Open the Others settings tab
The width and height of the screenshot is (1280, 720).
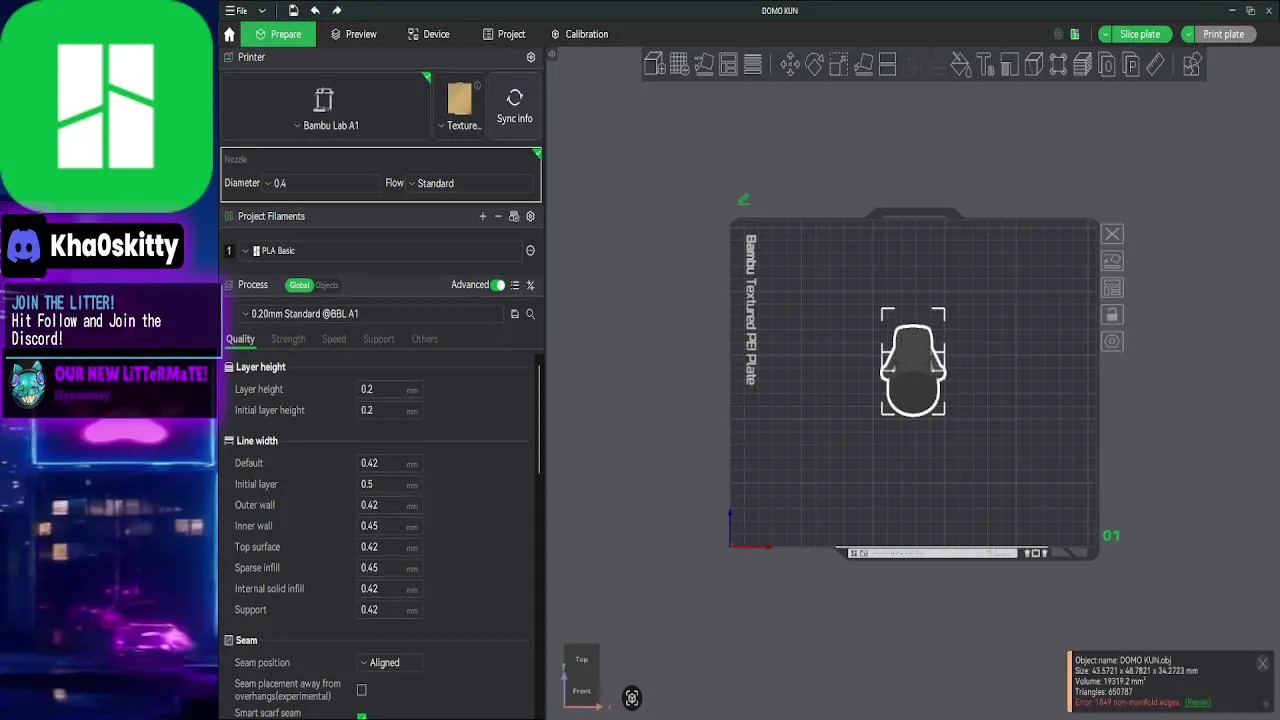(x=425, y=339)
